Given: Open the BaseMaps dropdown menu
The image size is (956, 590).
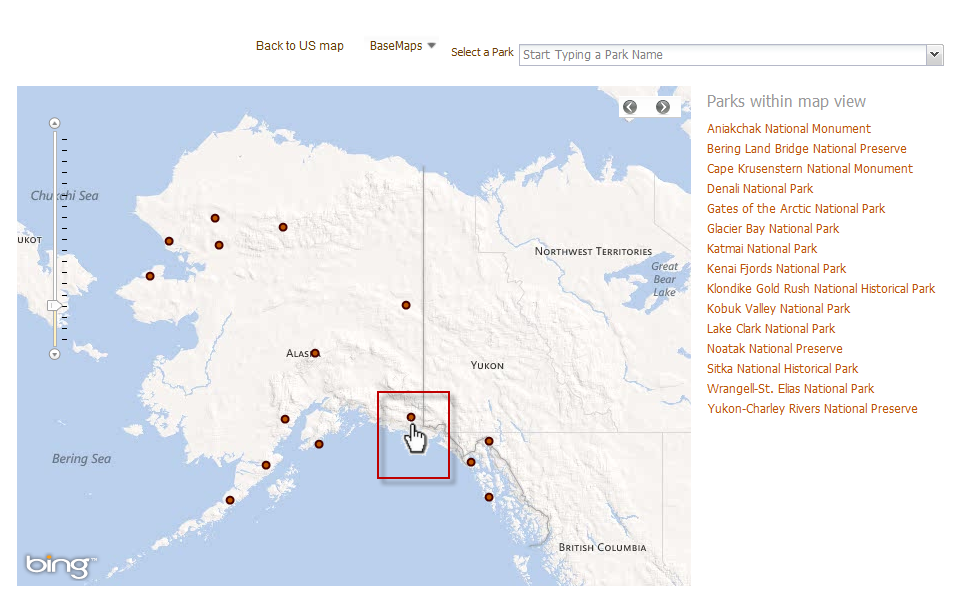Looking at the screenshot, I should [x=402, y=46].
